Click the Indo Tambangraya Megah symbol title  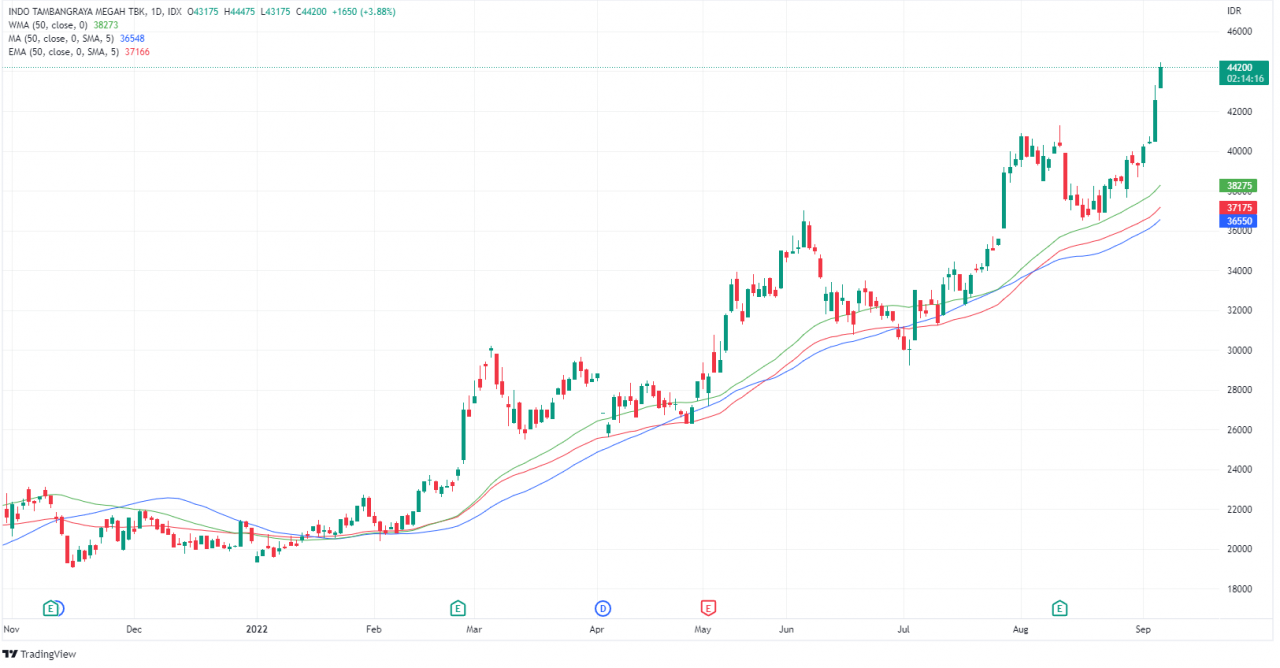click(x=76, y=10)
